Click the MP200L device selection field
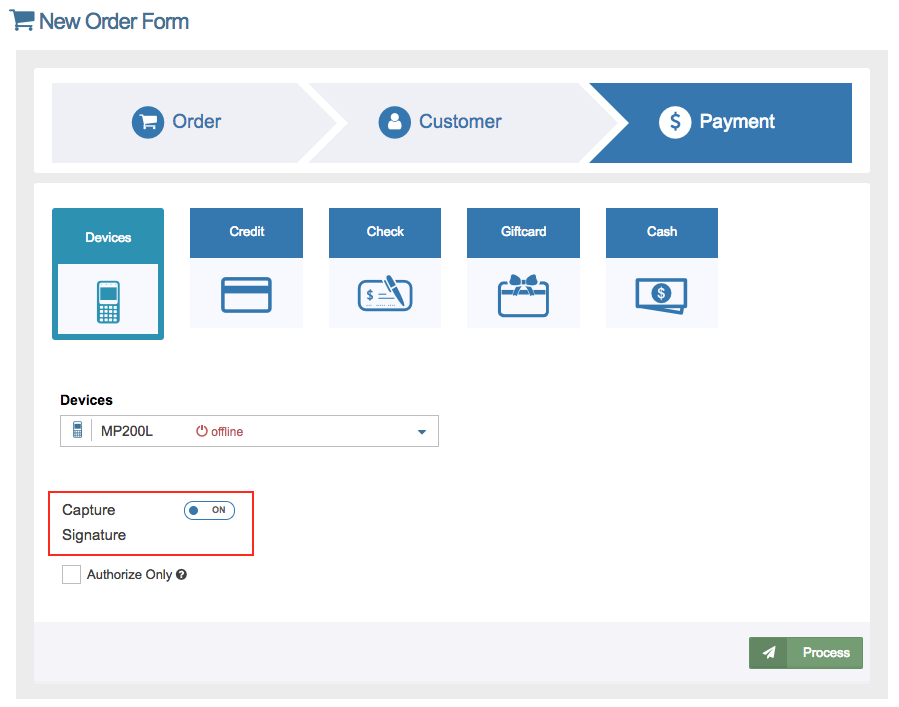899x707 pixels. tap(249, 431)
